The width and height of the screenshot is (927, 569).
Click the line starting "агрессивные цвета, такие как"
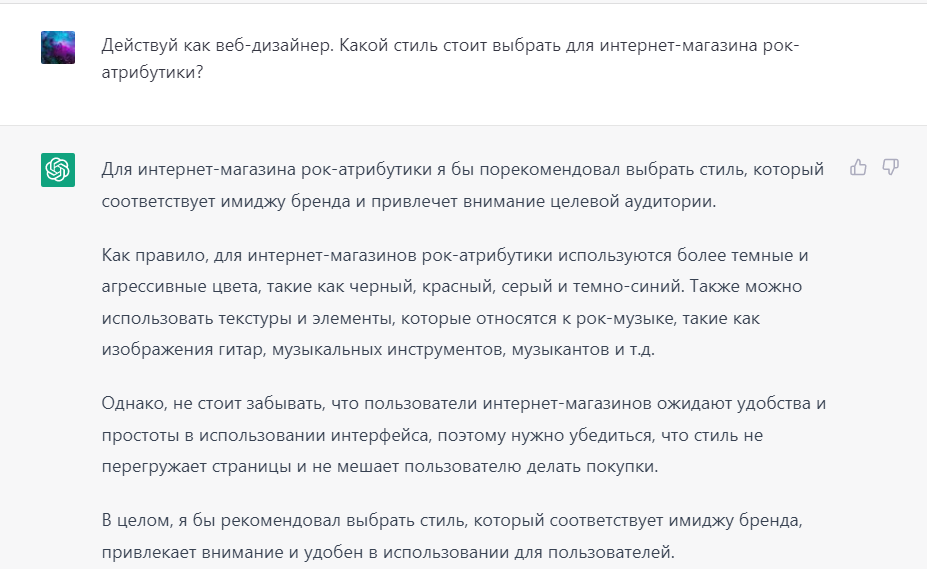(452, 287)
